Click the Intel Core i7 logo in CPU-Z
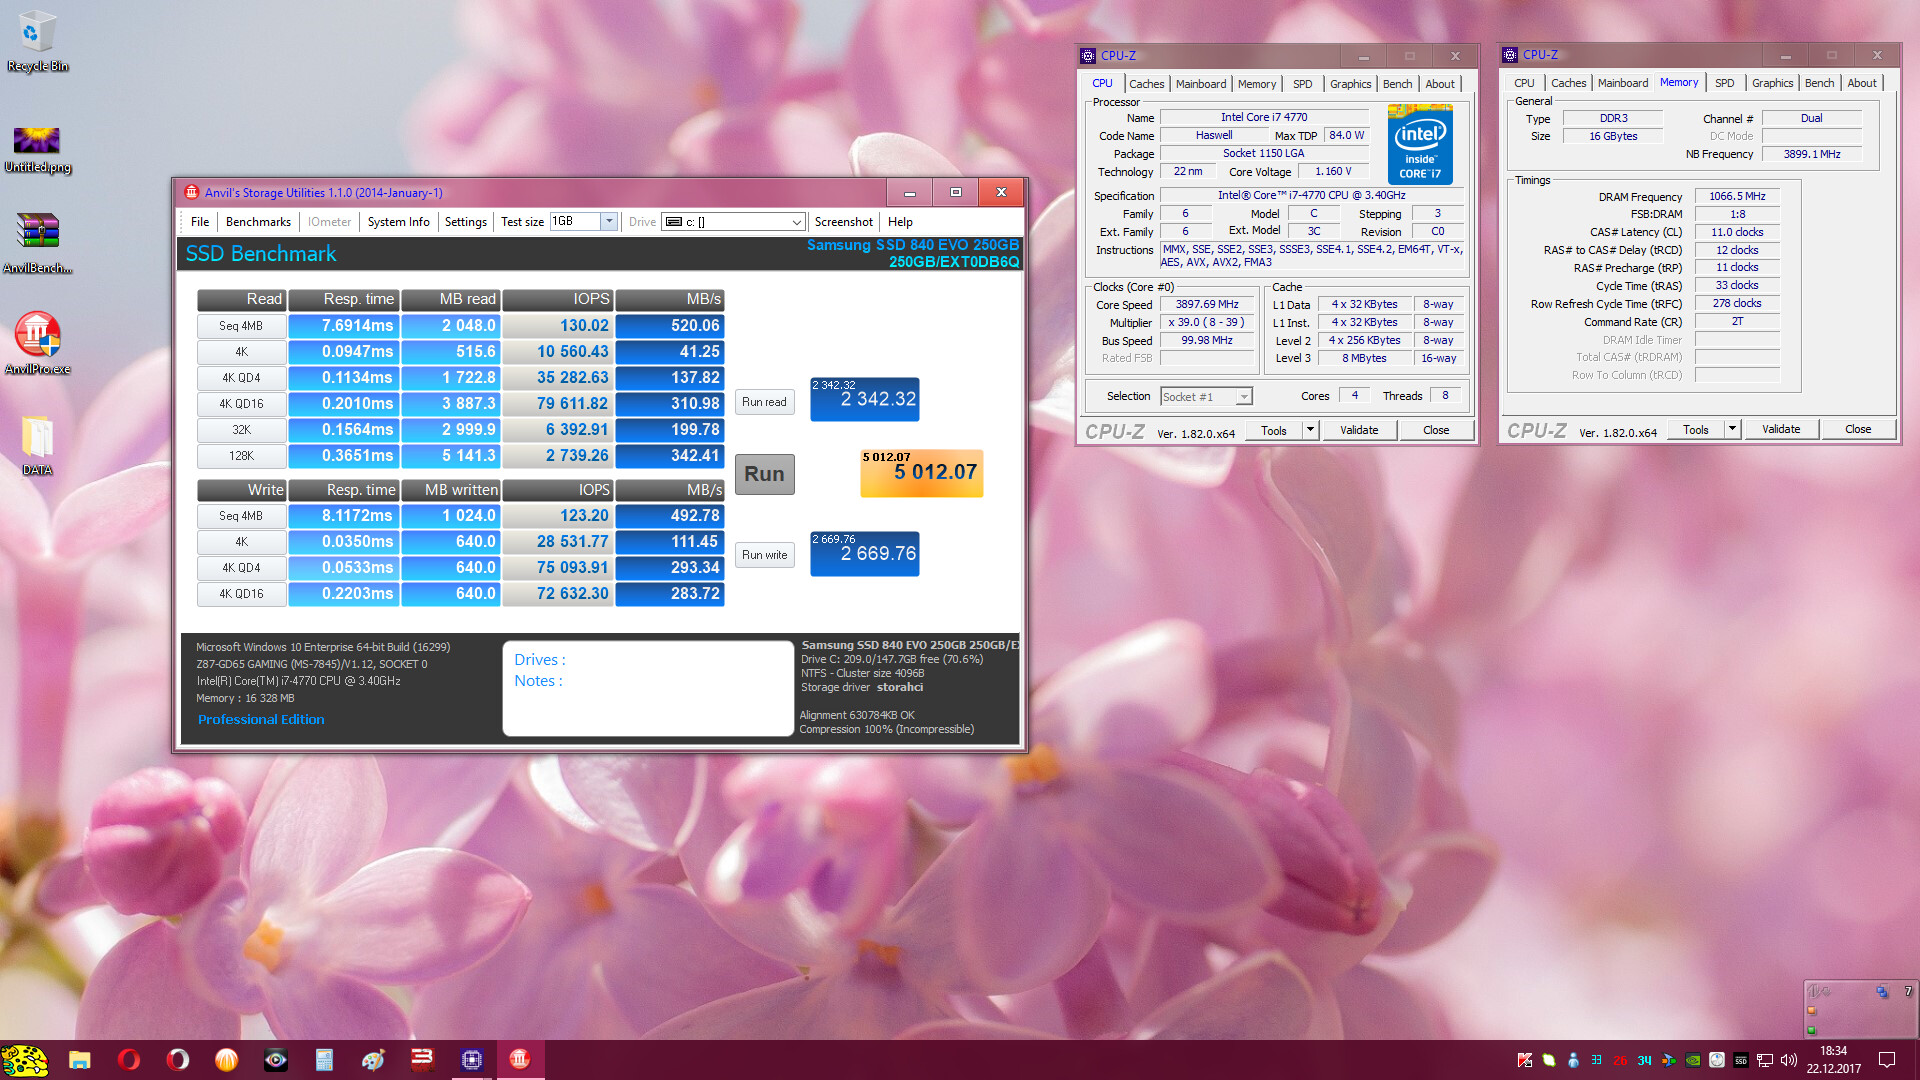 (1420, 146)
